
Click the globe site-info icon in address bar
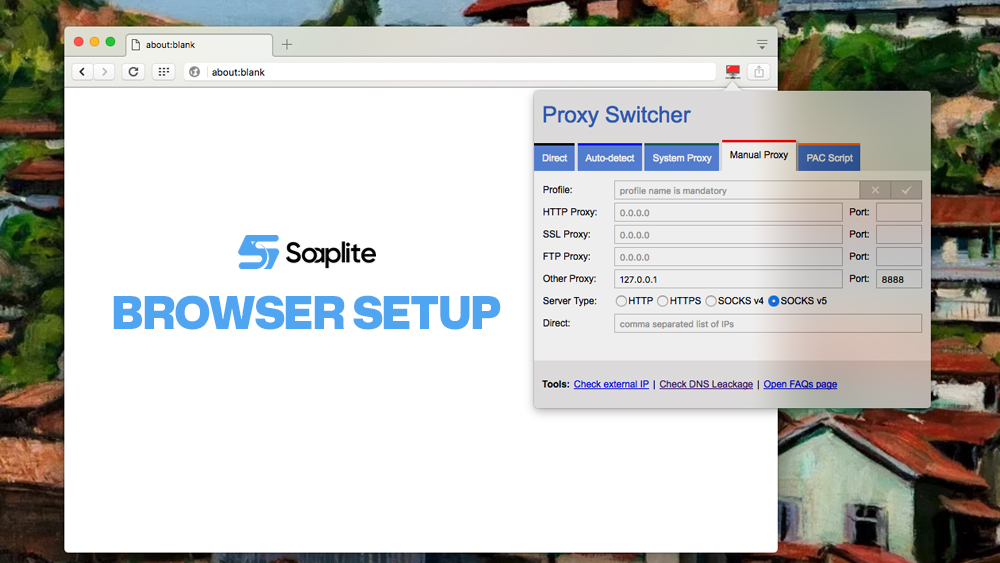[195, 72]
